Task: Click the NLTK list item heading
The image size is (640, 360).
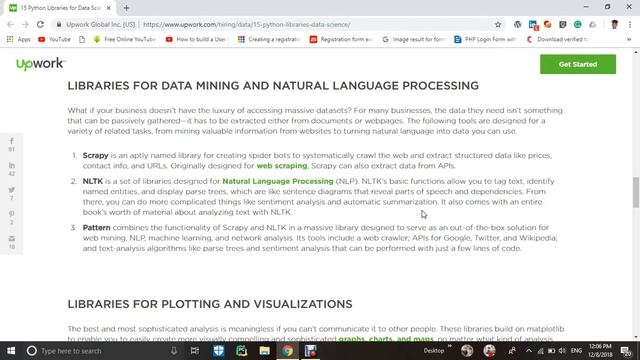Action: 93,181
